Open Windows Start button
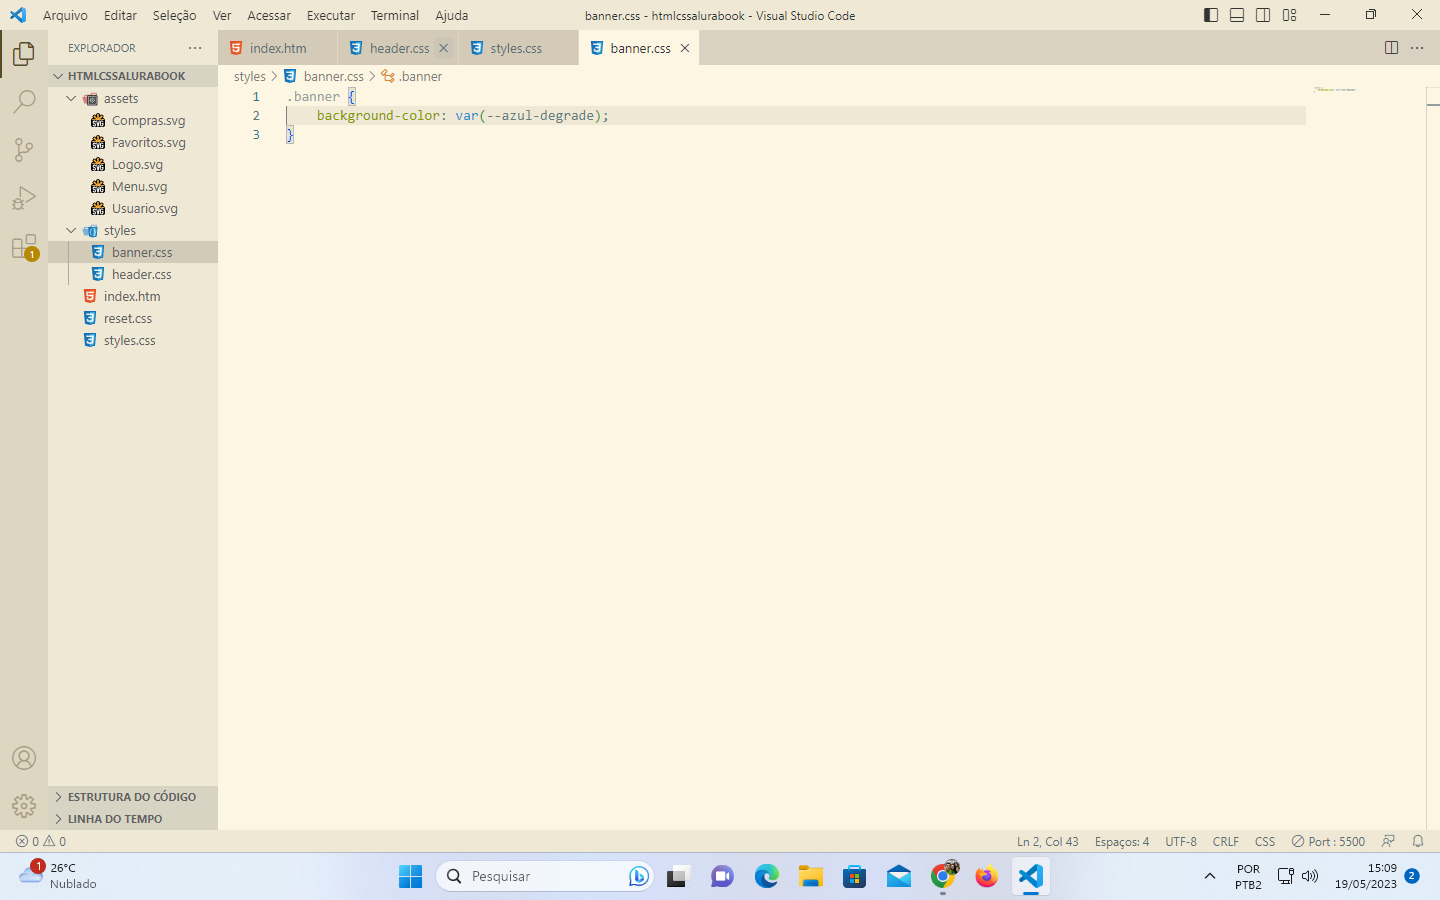 (410, 877)
